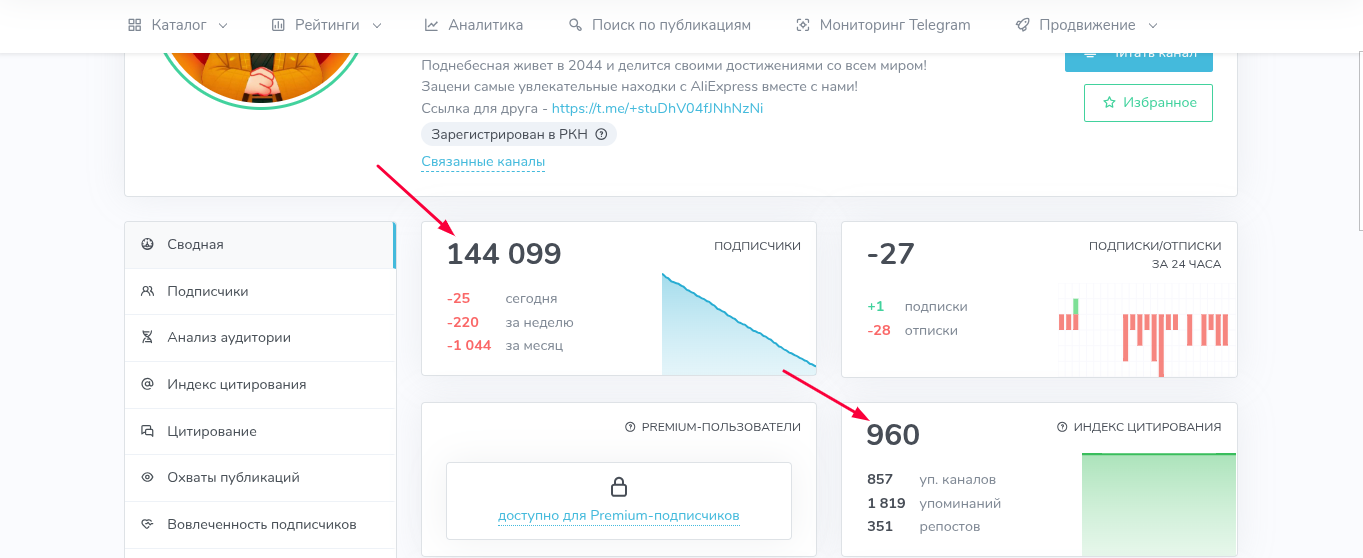Viewport: 1363px width, 558px height.
Task: Click the subscribe/unsubscribe bar chart
Action: (1143, 329)
